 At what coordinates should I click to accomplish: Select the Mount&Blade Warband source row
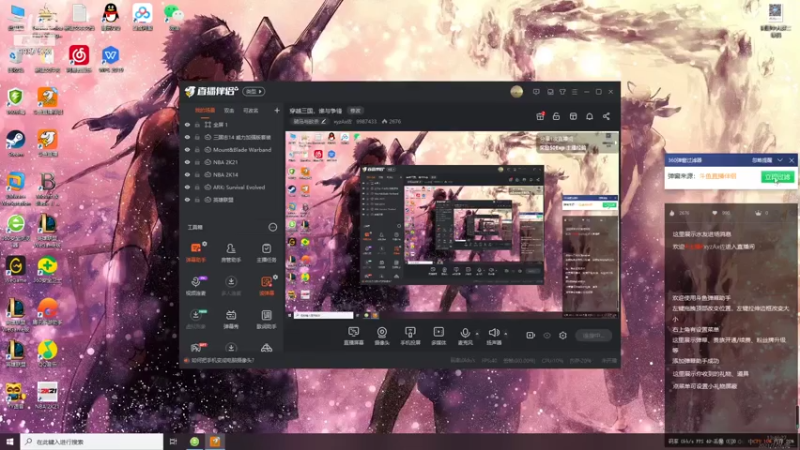tap(232, 150)
